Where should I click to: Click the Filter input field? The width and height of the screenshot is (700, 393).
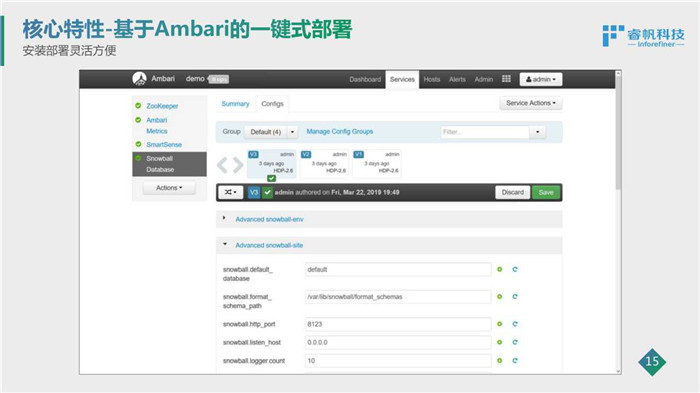click(x=485, y=132)
